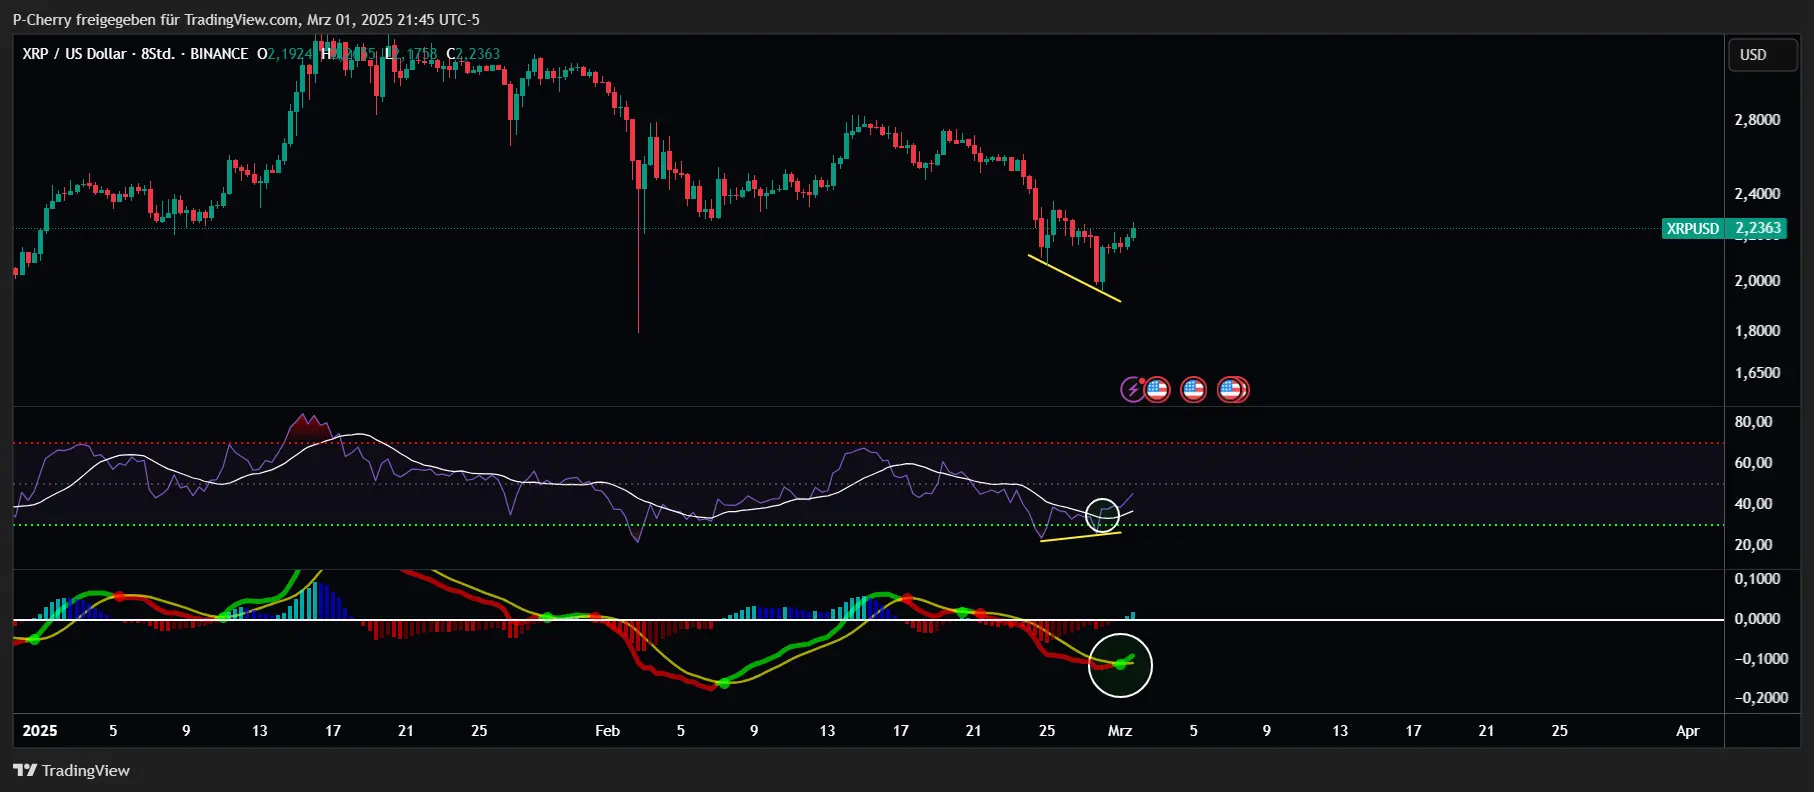This screenshot has width=1814, height=792.
Task: Click the RSI 20,00 scale label
Action: tap(1753, 545)
